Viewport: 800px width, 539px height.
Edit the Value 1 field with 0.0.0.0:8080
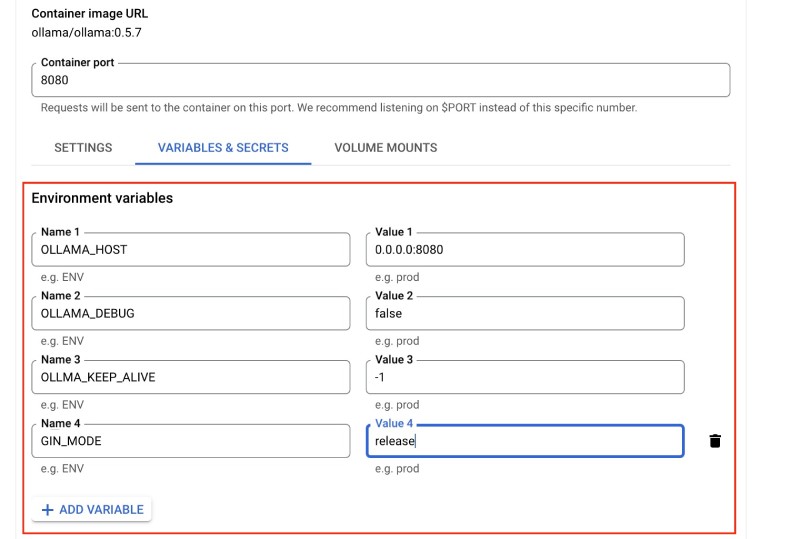click(x=525, y=250)
